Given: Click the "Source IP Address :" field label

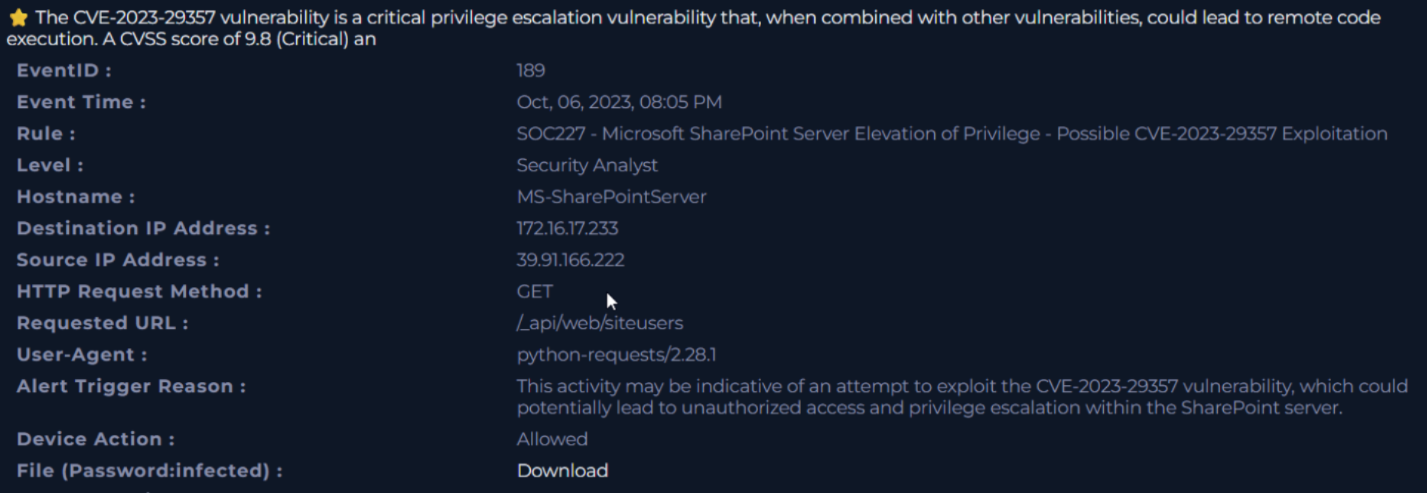Looking at the screenshot, I should pos(117,260).
